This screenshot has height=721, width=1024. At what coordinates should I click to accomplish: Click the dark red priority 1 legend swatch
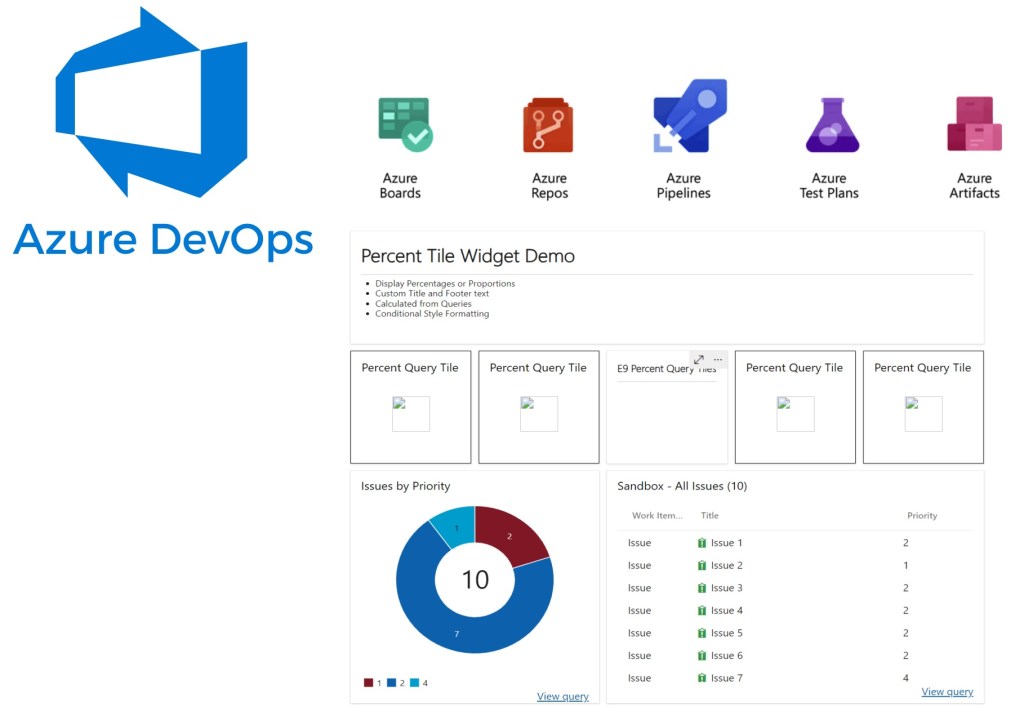[368, 683]
